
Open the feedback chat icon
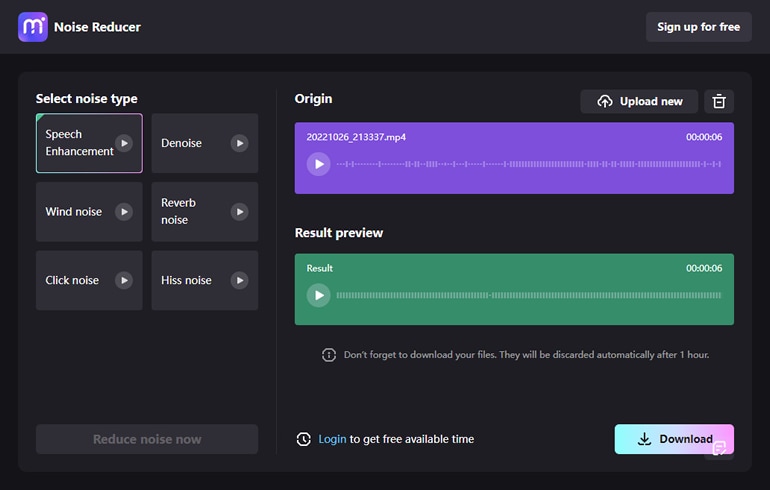(x=719, y=449)
